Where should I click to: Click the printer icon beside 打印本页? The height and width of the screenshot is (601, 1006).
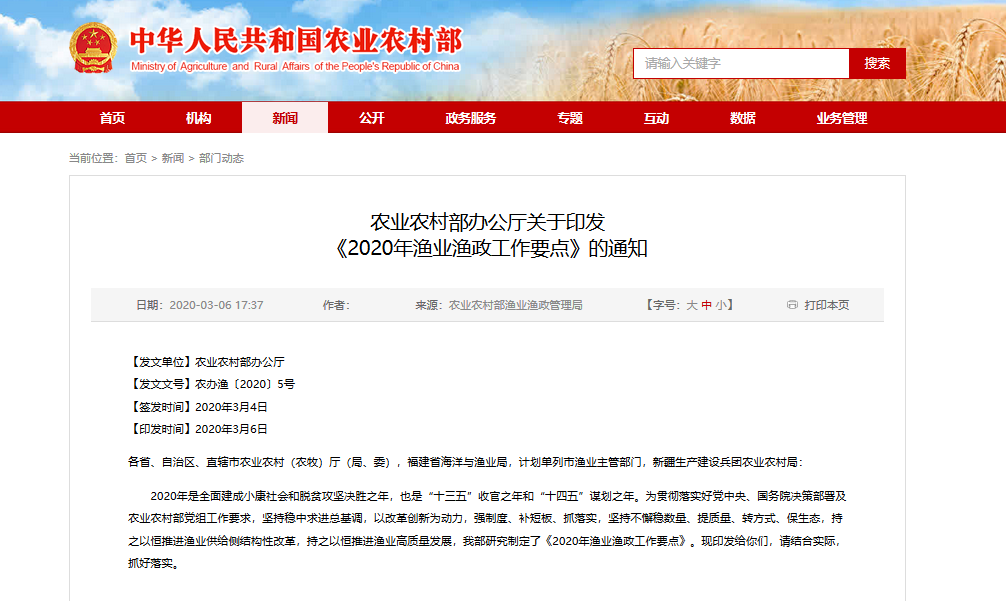[792, 305]
